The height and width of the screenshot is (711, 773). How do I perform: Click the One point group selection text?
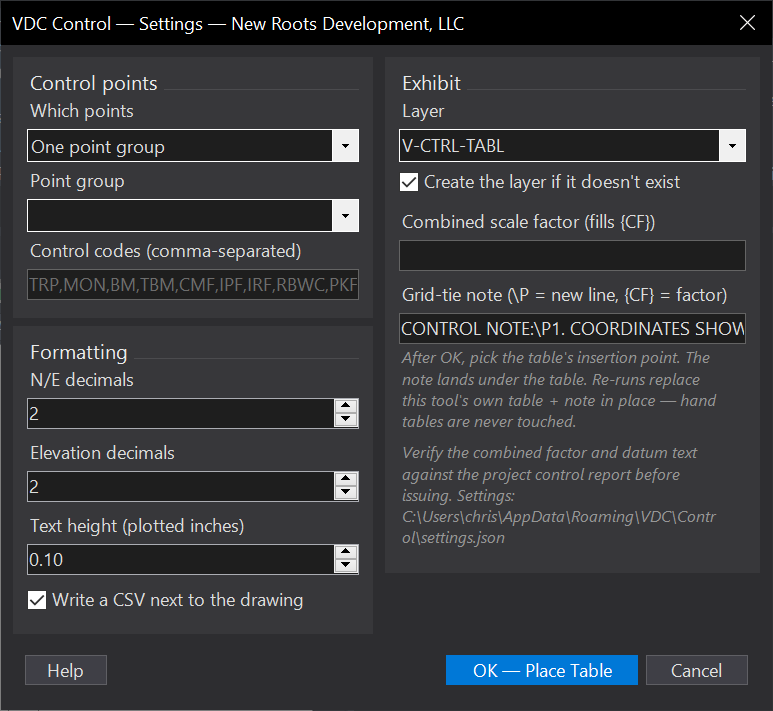[98, 146]
